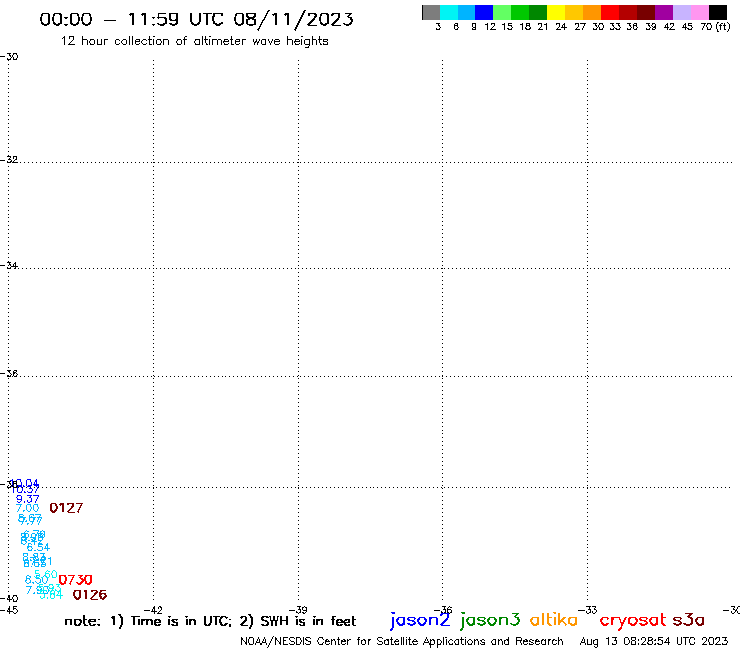Click the '7.00' wave height value
740x650 pixels.
click(27, 508)
